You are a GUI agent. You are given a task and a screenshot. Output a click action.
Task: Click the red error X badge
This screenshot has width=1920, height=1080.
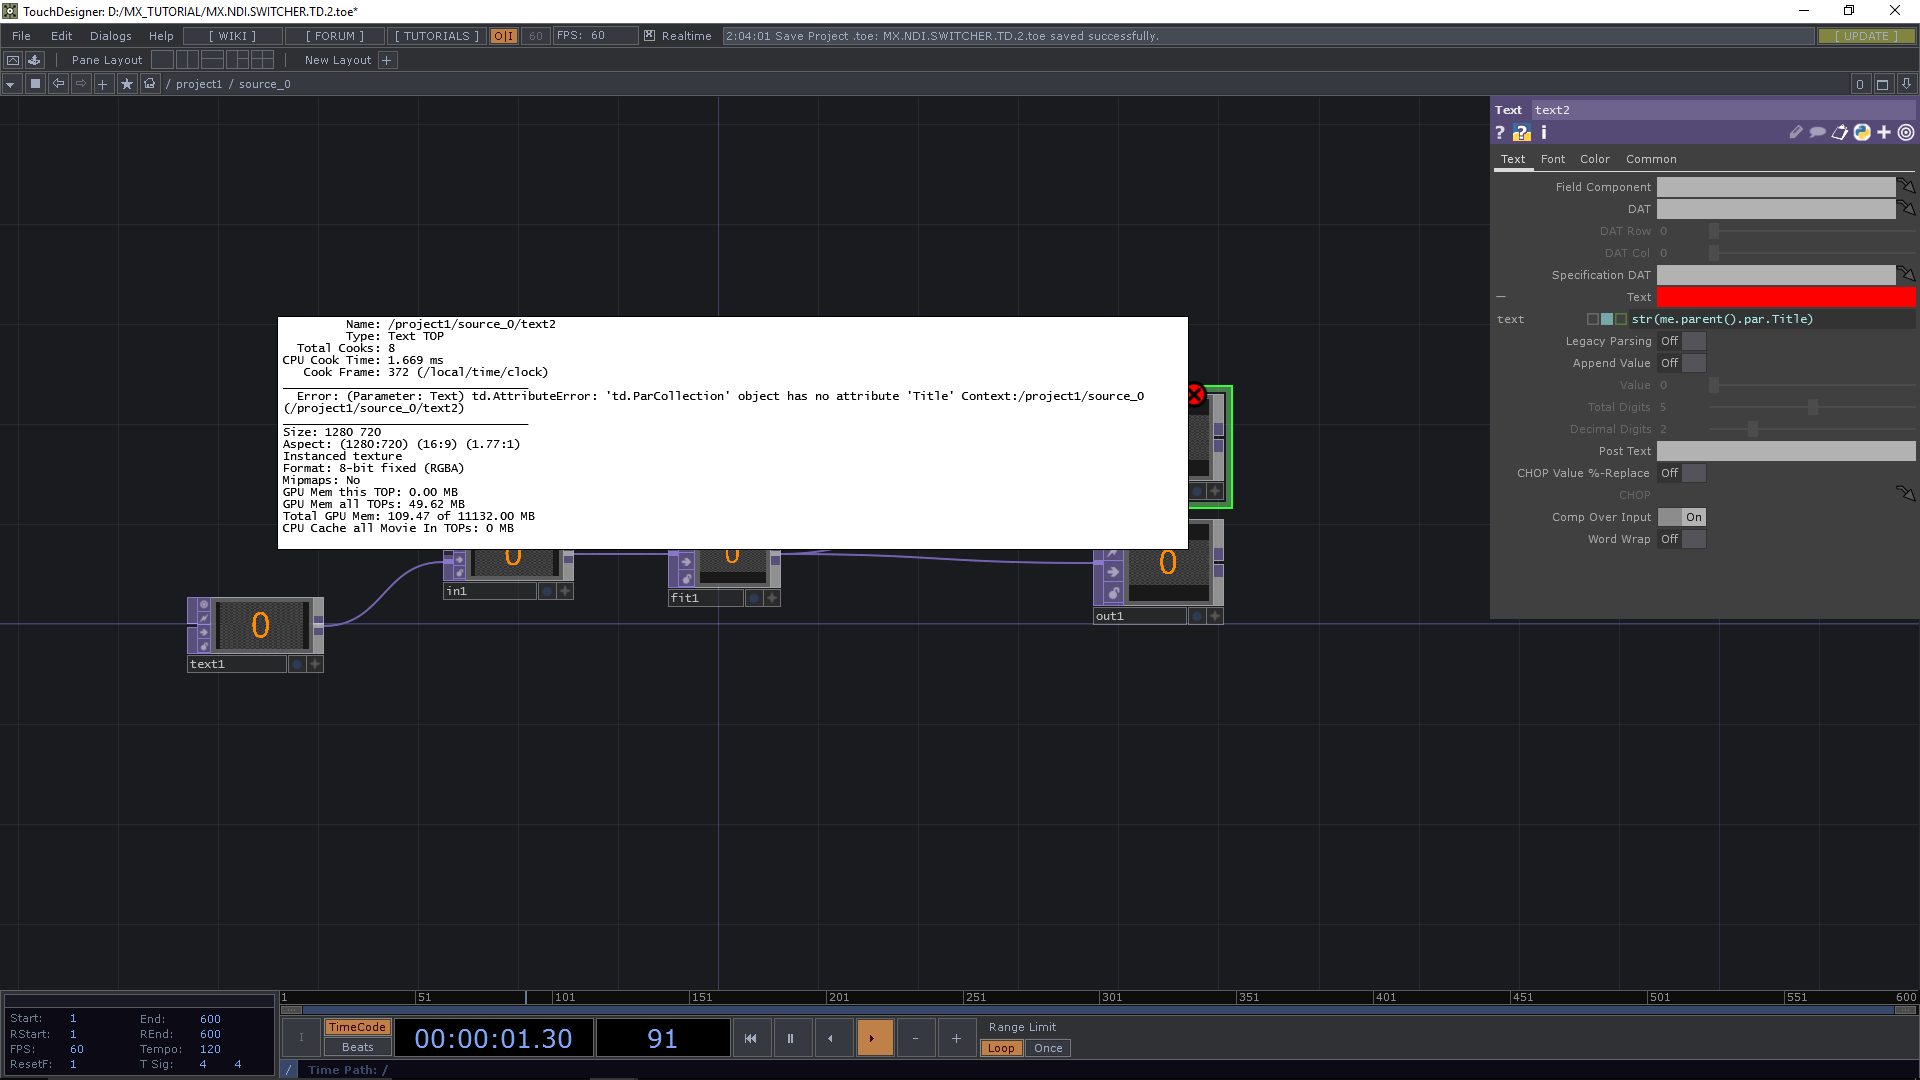[x=1195, y=395]
